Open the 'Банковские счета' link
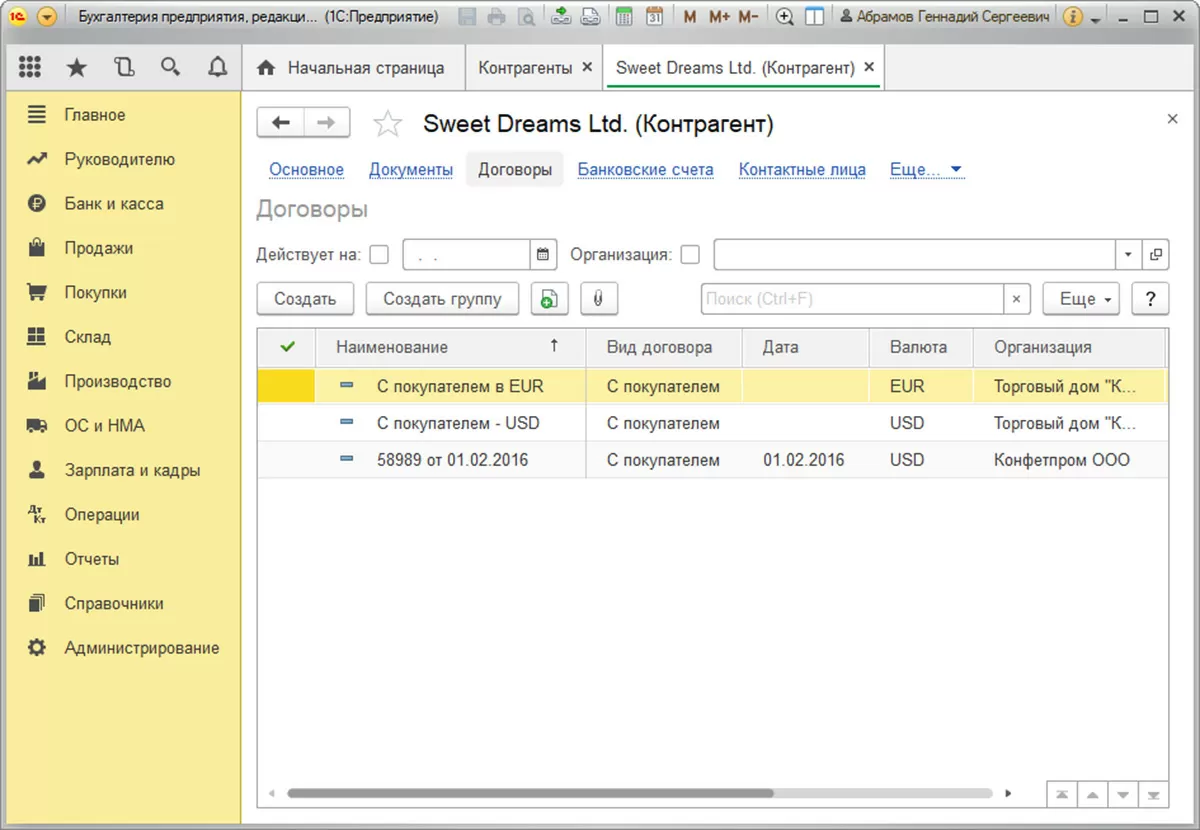The width and height of the screenshot is (1200, 830). 645,169
